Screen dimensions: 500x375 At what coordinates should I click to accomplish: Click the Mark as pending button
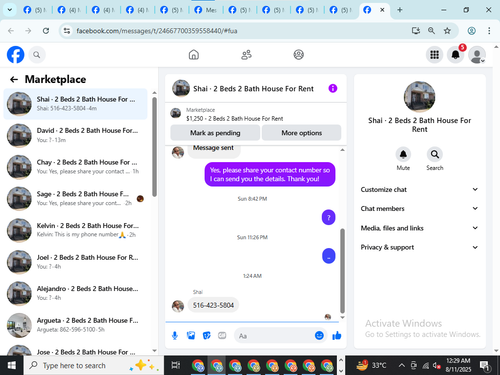(215, 133)
